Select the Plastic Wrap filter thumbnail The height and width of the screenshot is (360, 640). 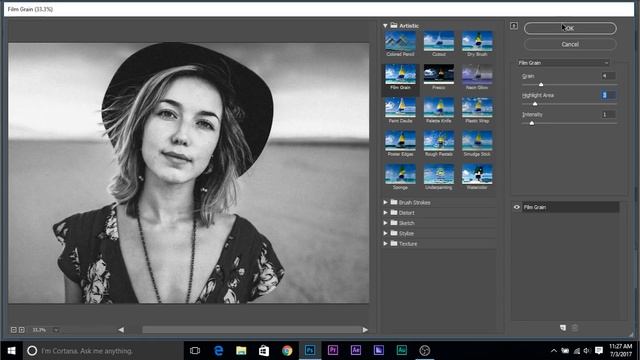[477, 111]
